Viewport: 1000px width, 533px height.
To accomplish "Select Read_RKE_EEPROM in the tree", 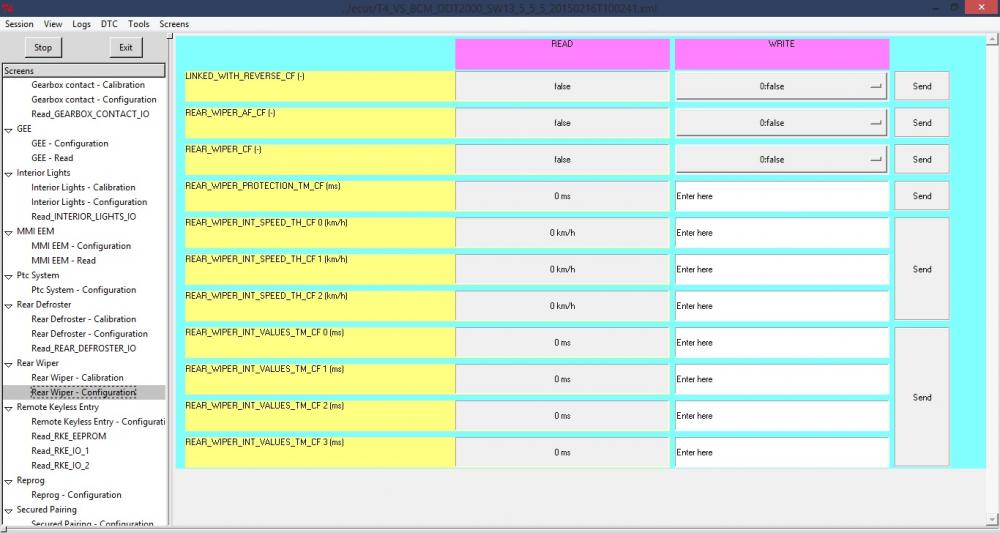I will coord(69,436).
